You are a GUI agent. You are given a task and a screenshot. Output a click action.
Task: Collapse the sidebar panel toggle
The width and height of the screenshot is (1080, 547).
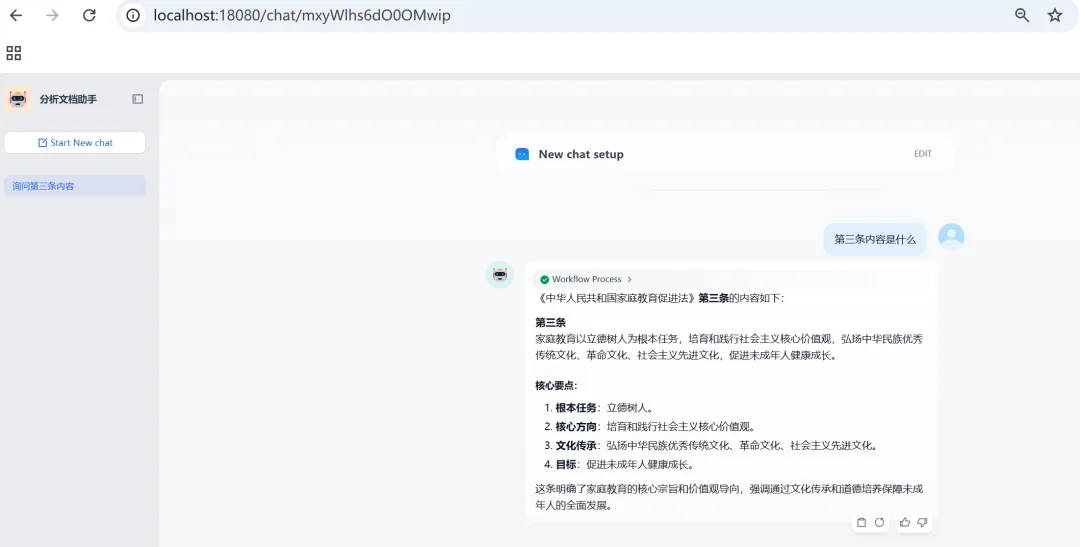coord(138,99)
